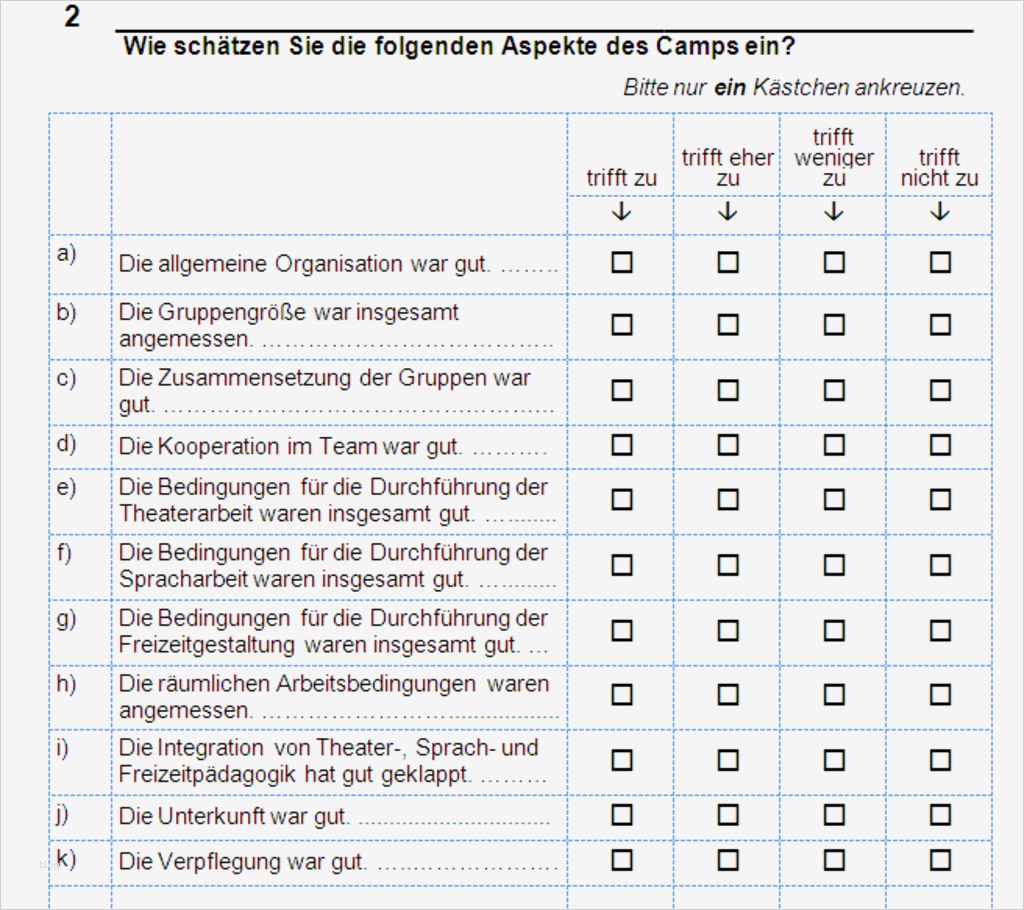Click the 'Die Unterkunft war gut' statement
Image resolution: width=1024 pixels, height=910 pixels.
coord(234,816)
